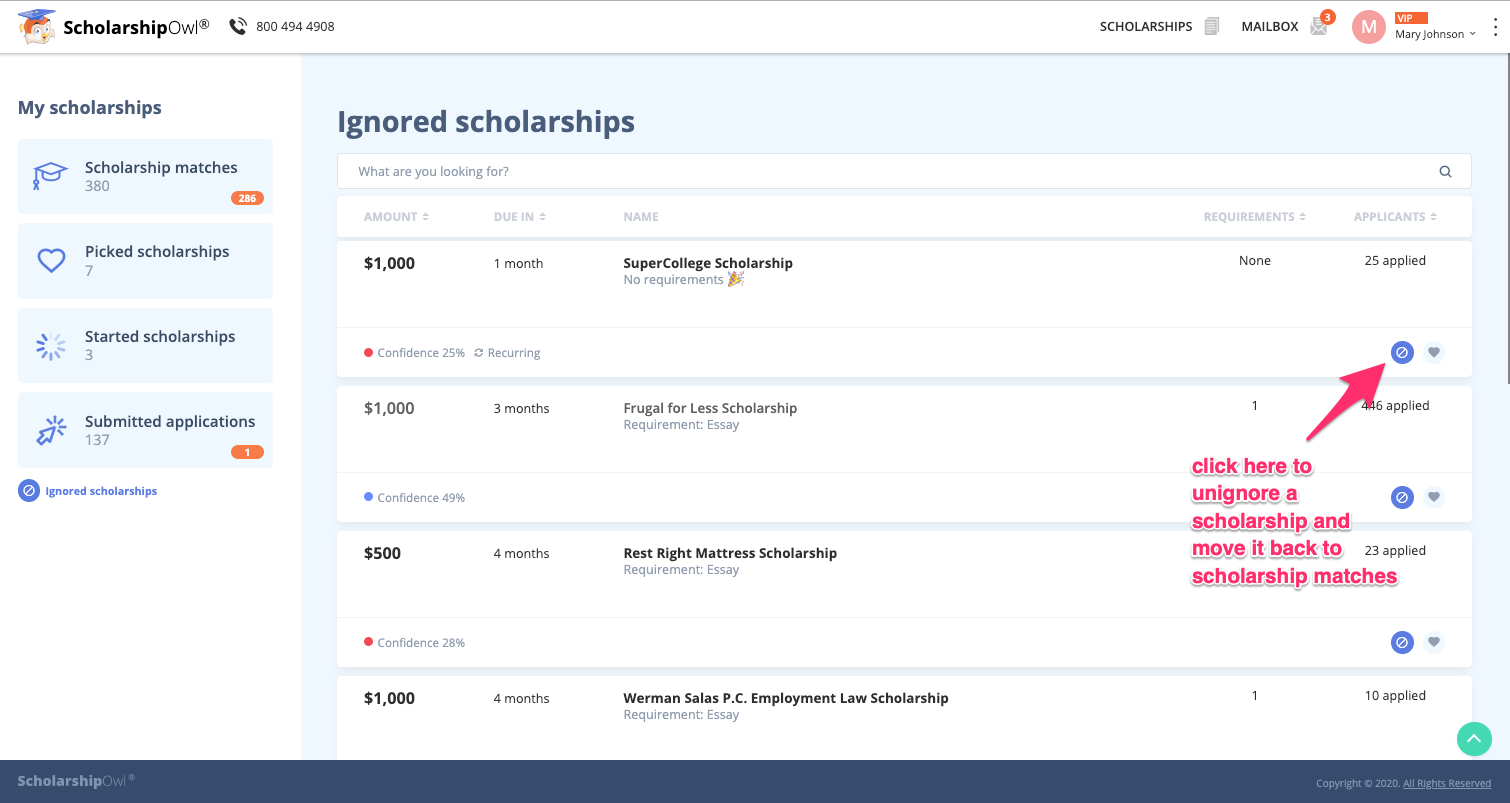1510x803 pixels.
Task: Open the Ignored scholarships link
Action: 101,491
